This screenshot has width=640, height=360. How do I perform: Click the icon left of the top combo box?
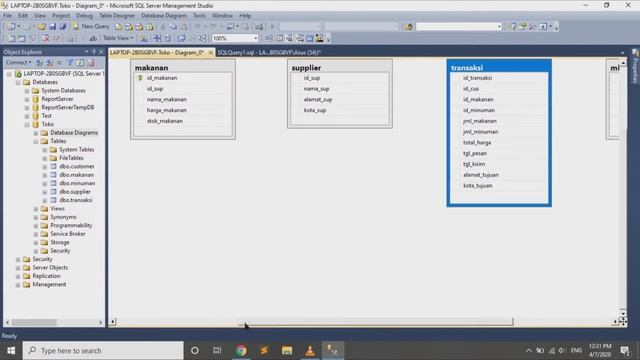[x=409, y=27]
